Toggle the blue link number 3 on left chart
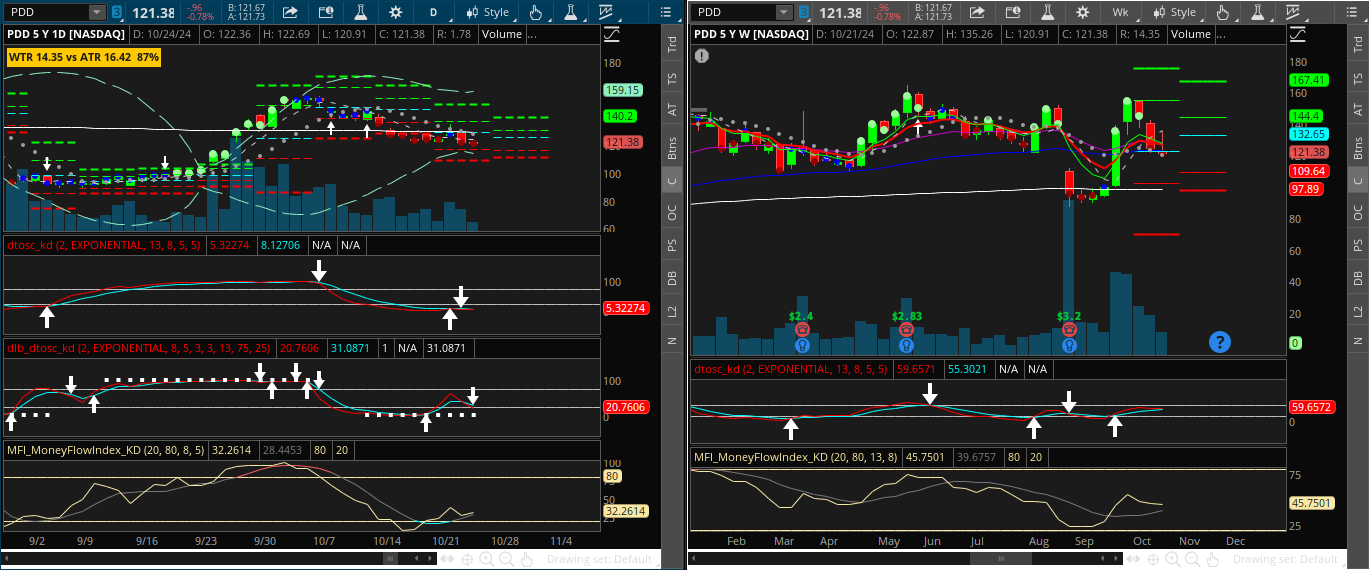 point(118,13)
